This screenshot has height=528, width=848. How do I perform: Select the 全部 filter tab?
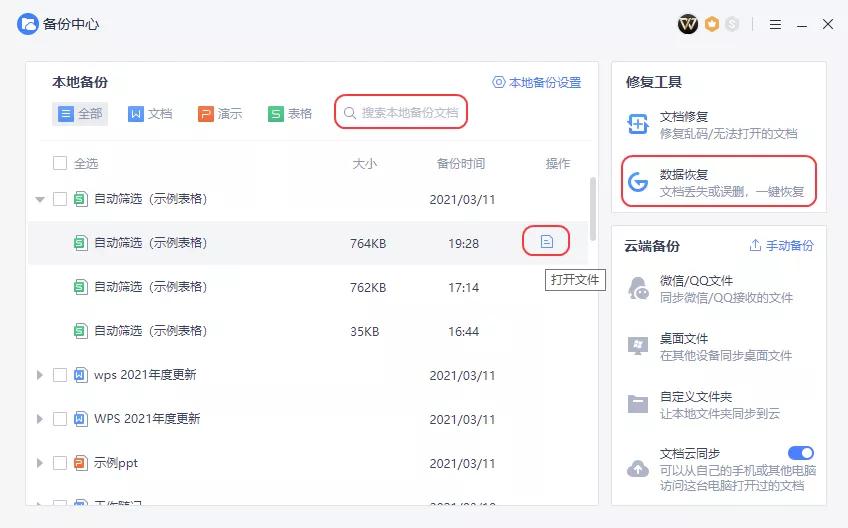pos(80,114)
